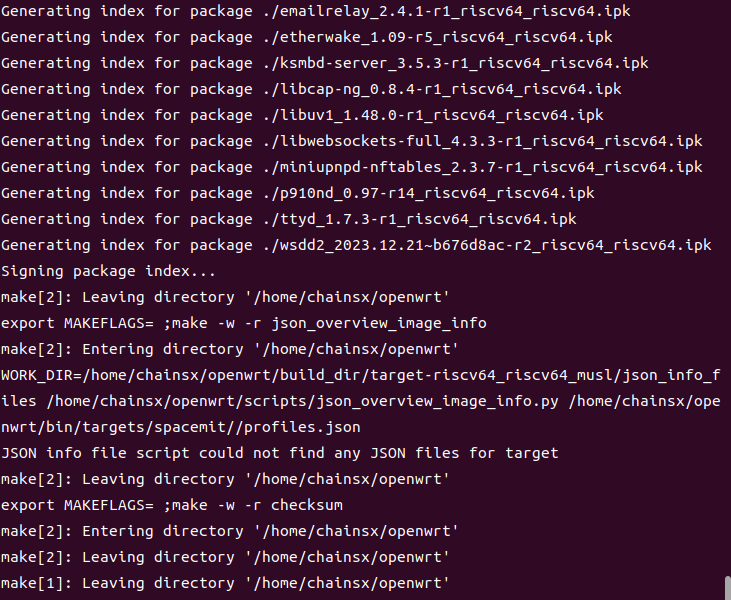Click the 'JSON info file script could not find' message
This screenshot has height=600, width=731.
[280, 454]
